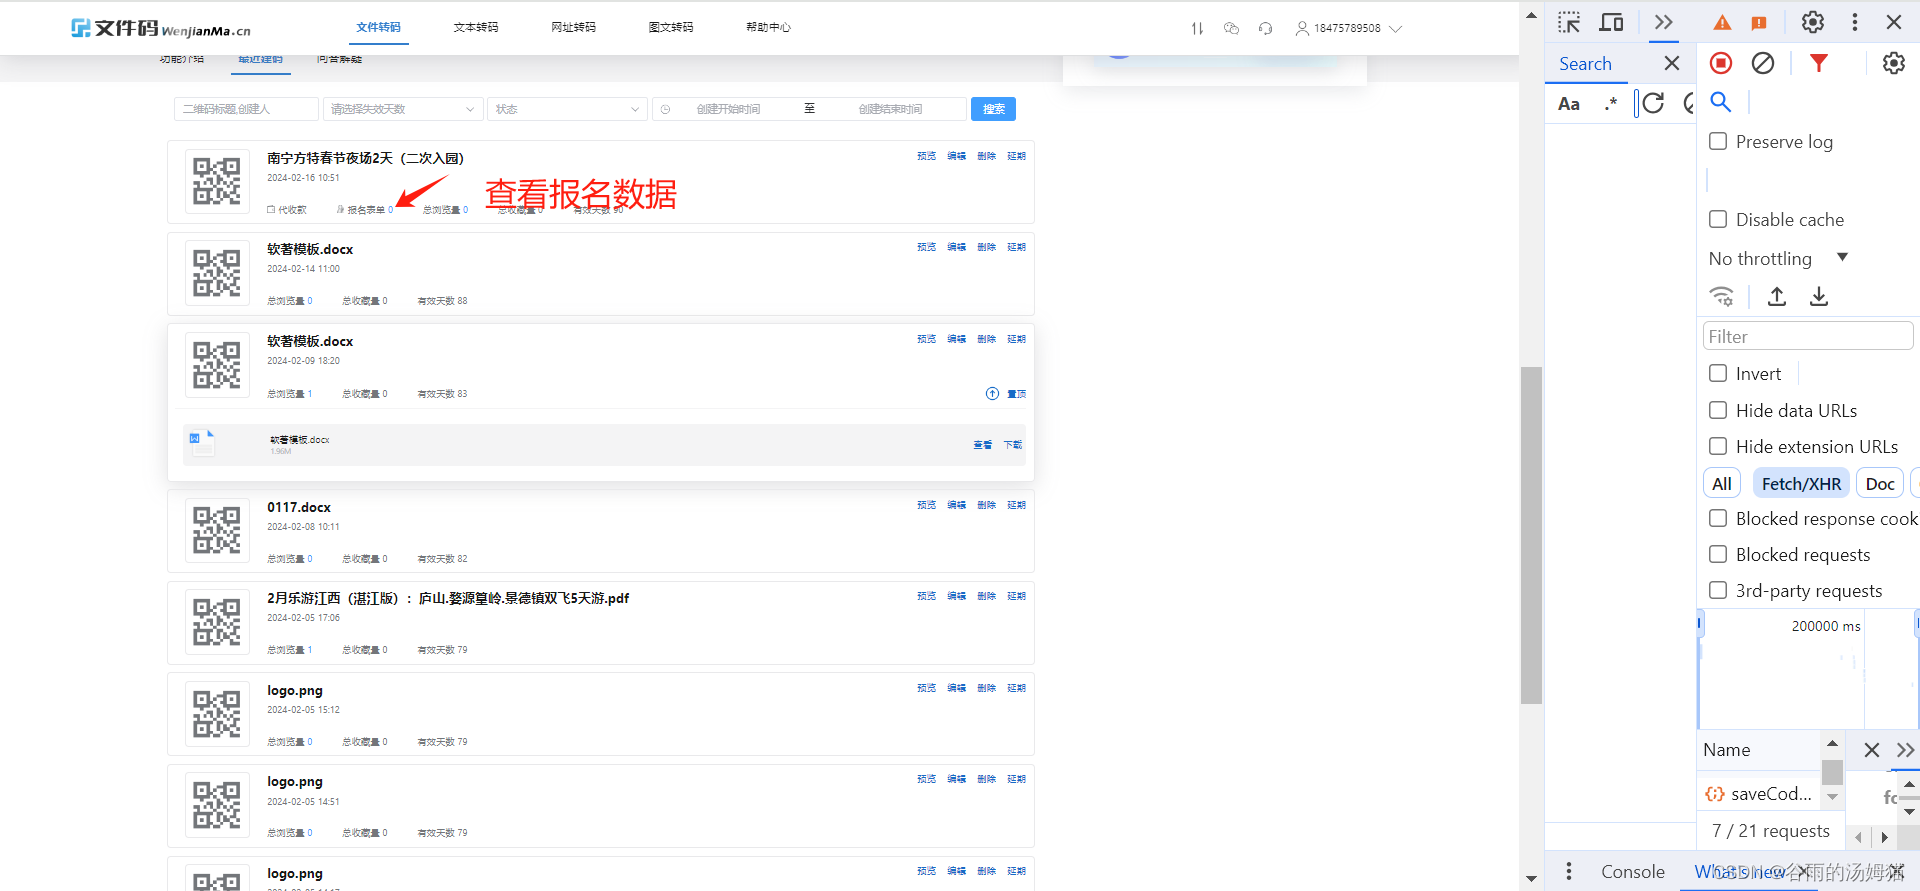Image resolution: width=1920 pixels, height=891 pixels.
Task: Toggle the device toolbar icon
Action: (1611, 22)
